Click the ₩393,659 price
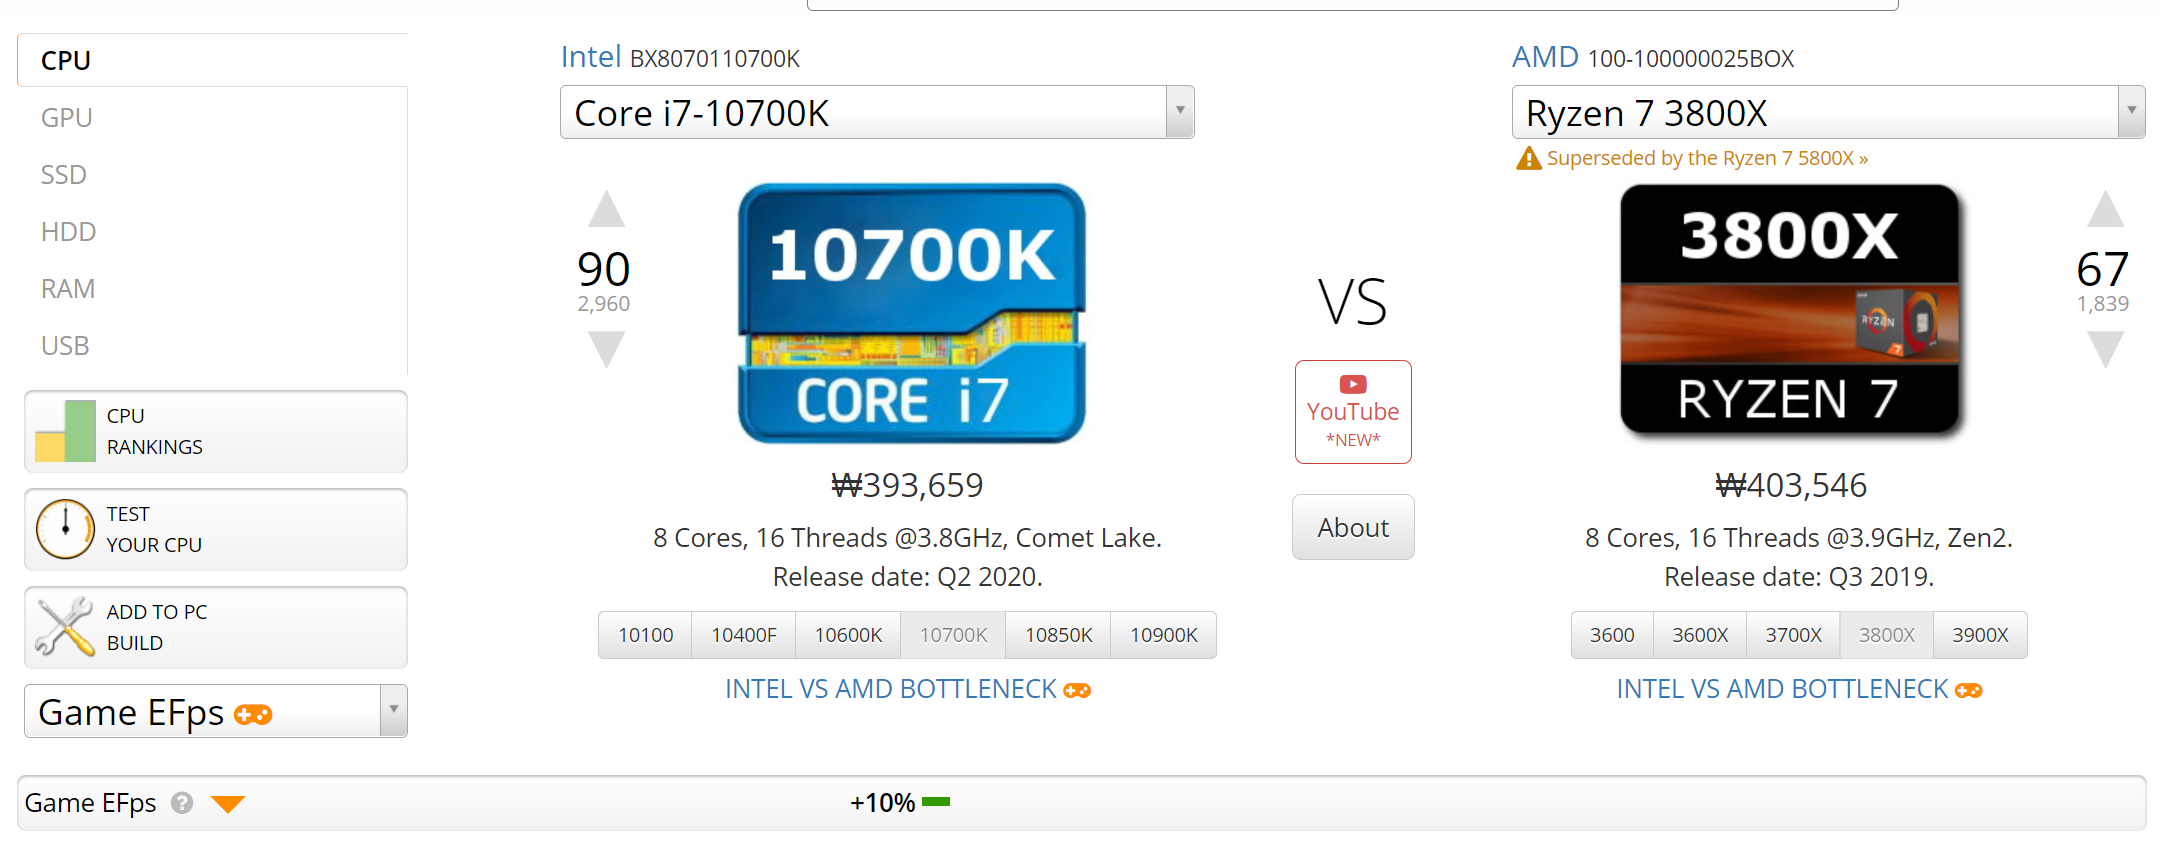The height and width of the screenshot is (849, 2159). tap(908, 485)
